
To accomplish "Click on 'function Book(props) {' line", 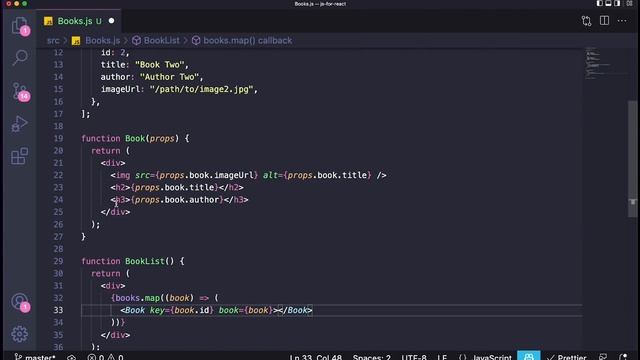I will [135, 138].
